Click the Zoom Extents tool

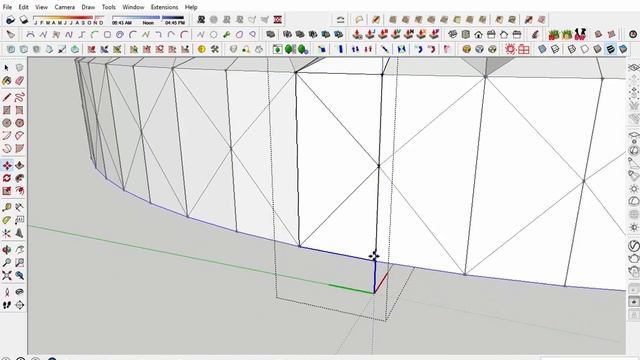tap(7, 276)
